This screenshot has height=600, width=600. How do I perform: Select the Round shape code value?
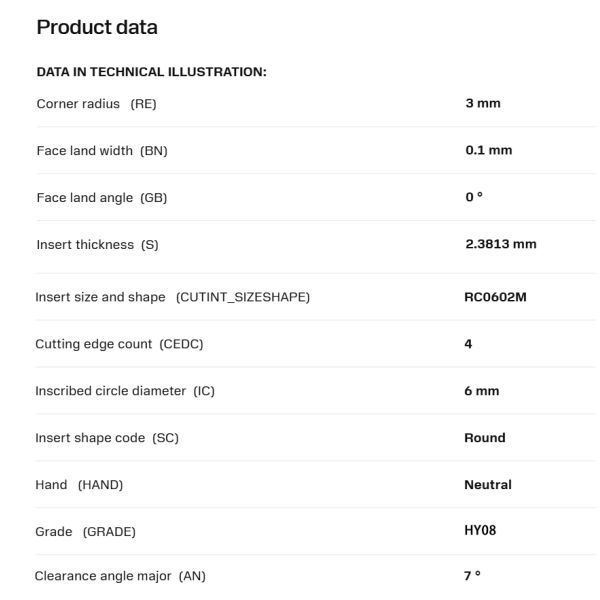[485, 438]
